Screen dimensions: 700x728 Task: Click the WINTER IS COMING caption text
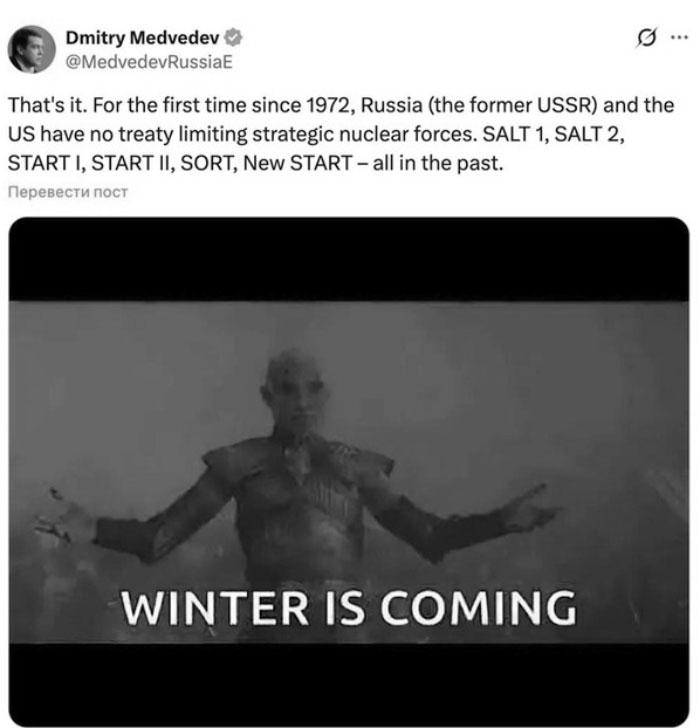pyautogui.click(x=349, y=608)
